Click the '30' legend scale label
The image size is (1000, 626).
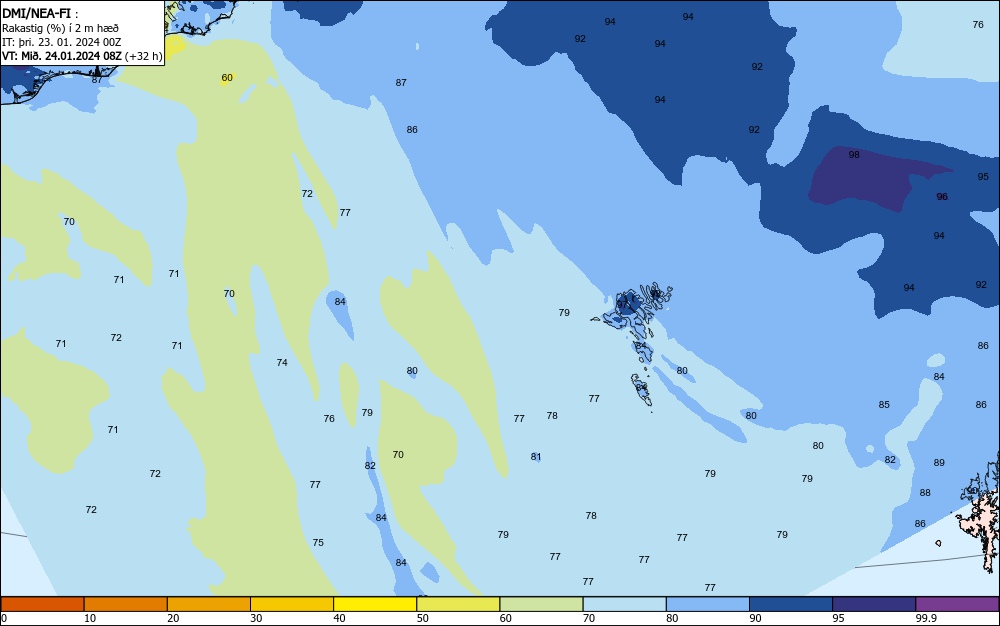click(256, 618)
